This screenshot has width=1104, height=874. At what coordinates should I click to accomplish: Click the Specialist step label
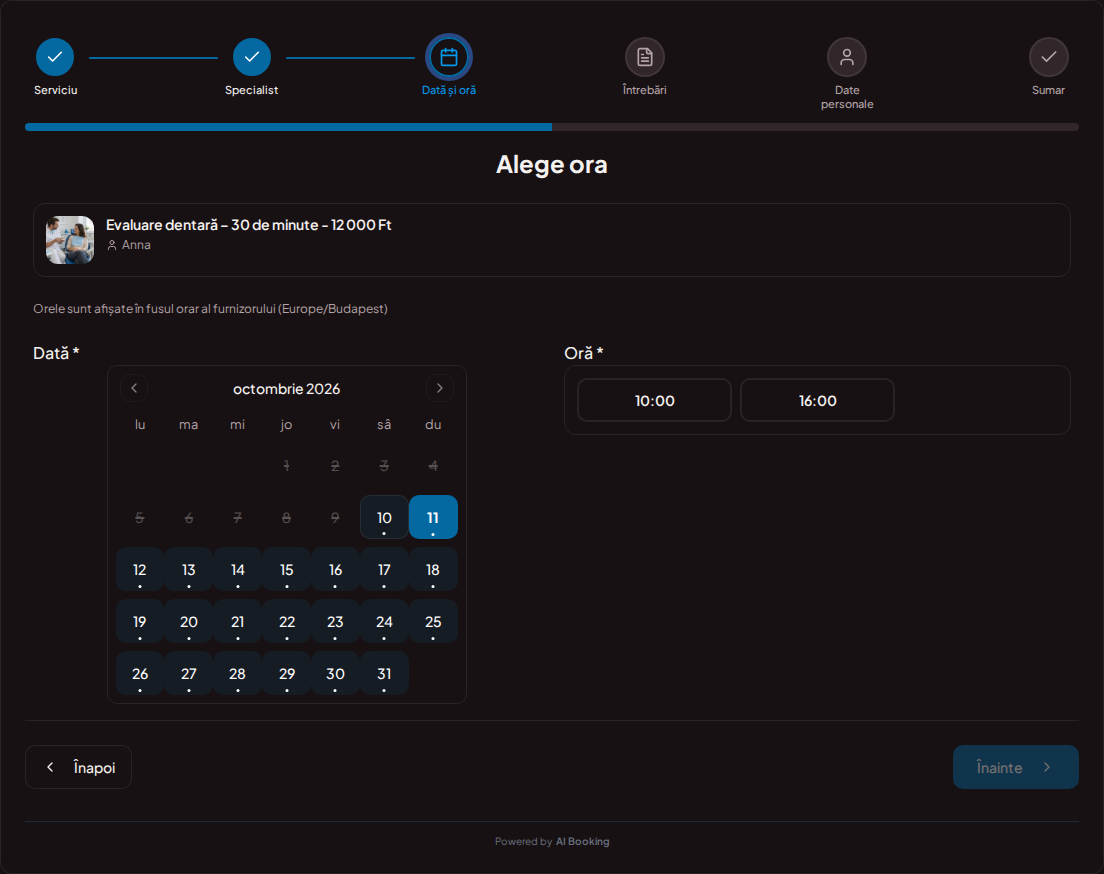(x=251, y=90)
